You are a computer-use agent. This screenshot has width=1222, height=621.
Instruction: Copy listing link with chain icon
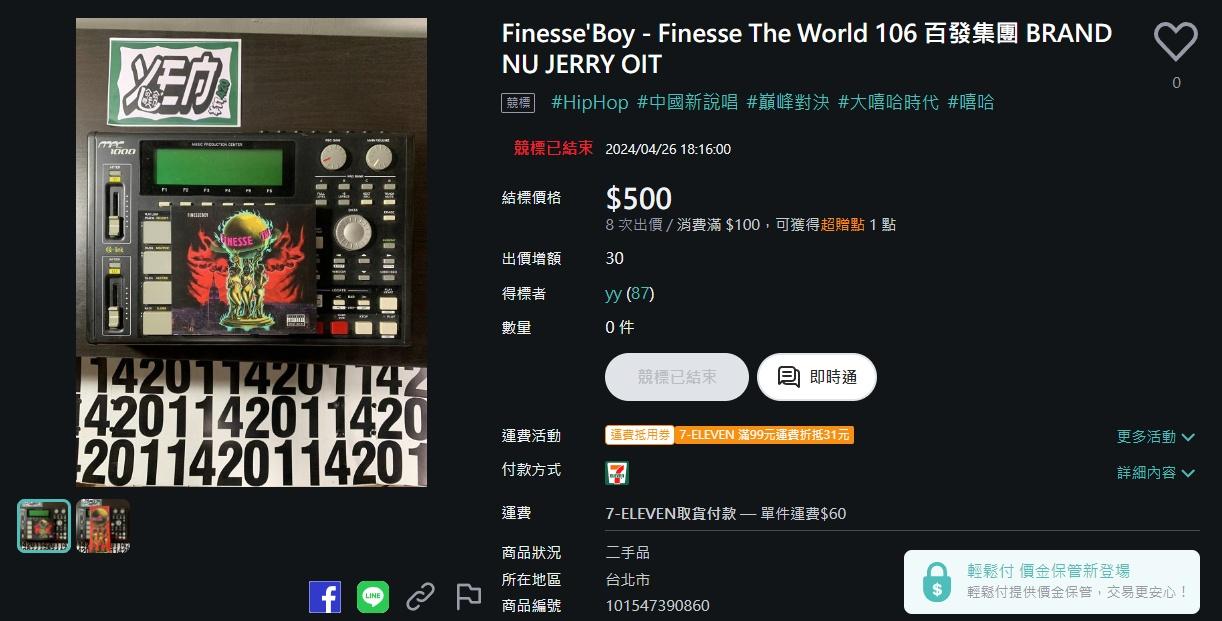coord(420,597)
